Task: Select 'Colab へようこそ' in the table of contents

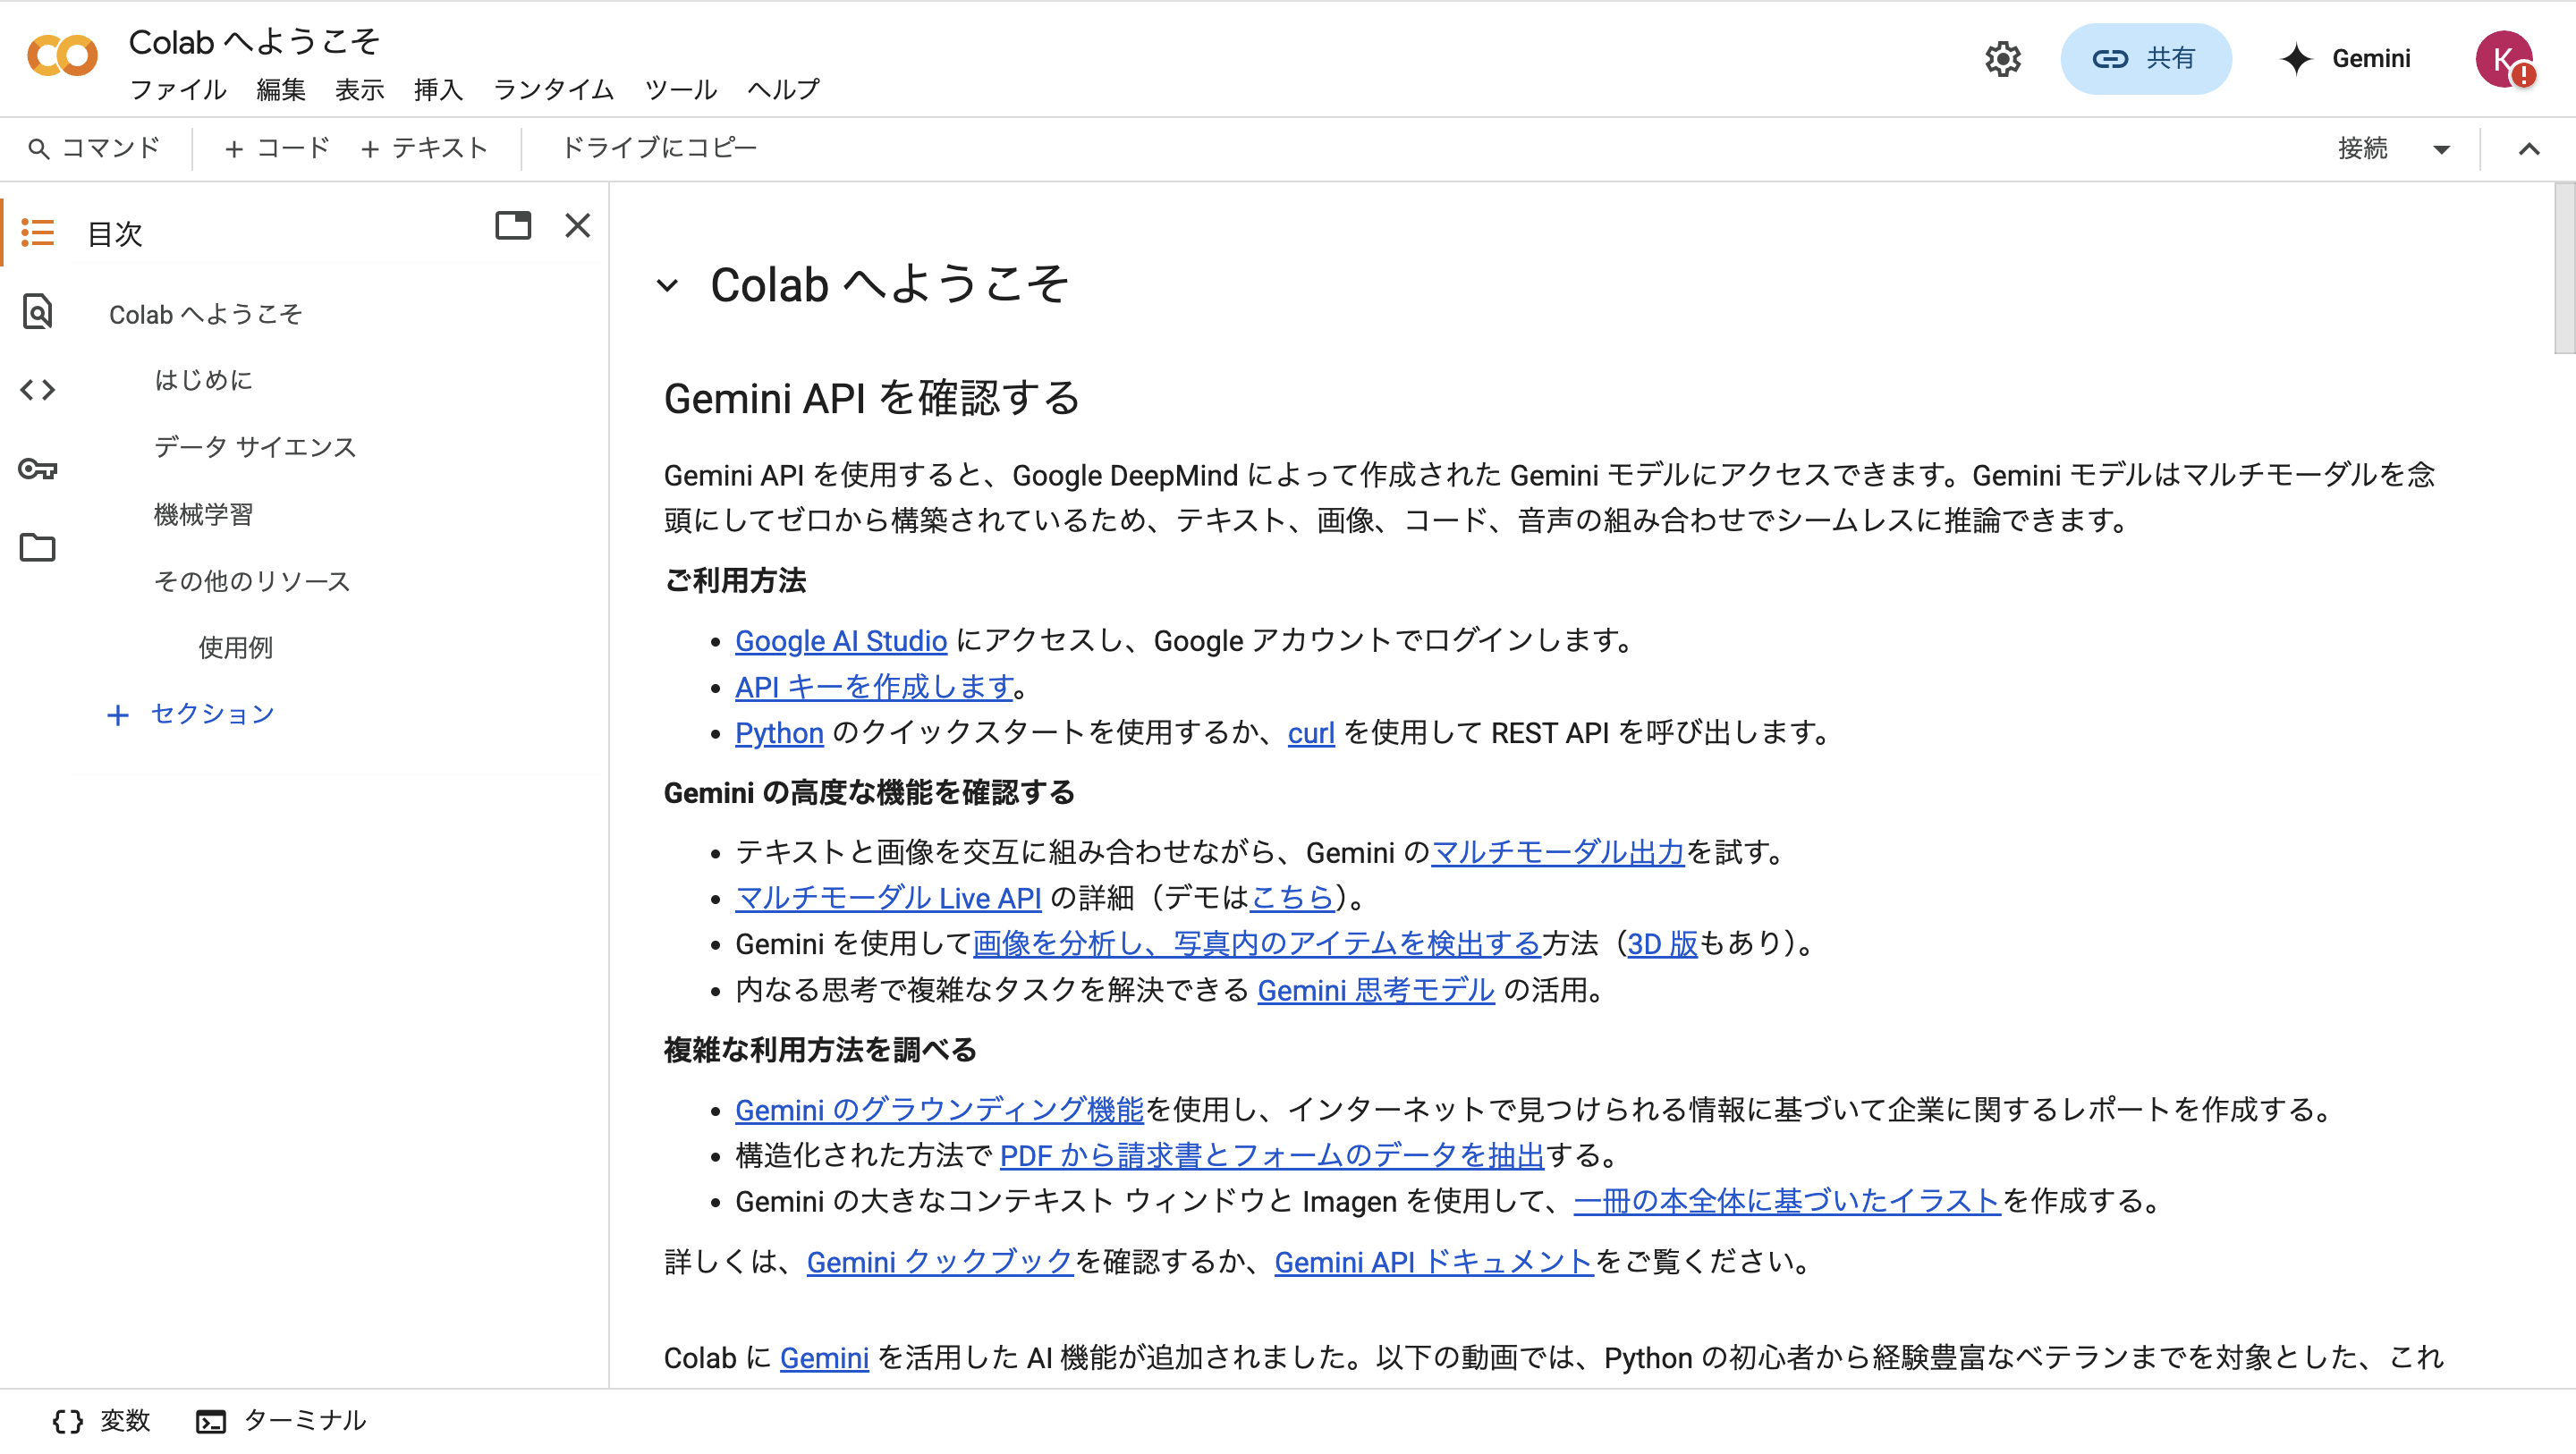Action: tap(205, 314)
